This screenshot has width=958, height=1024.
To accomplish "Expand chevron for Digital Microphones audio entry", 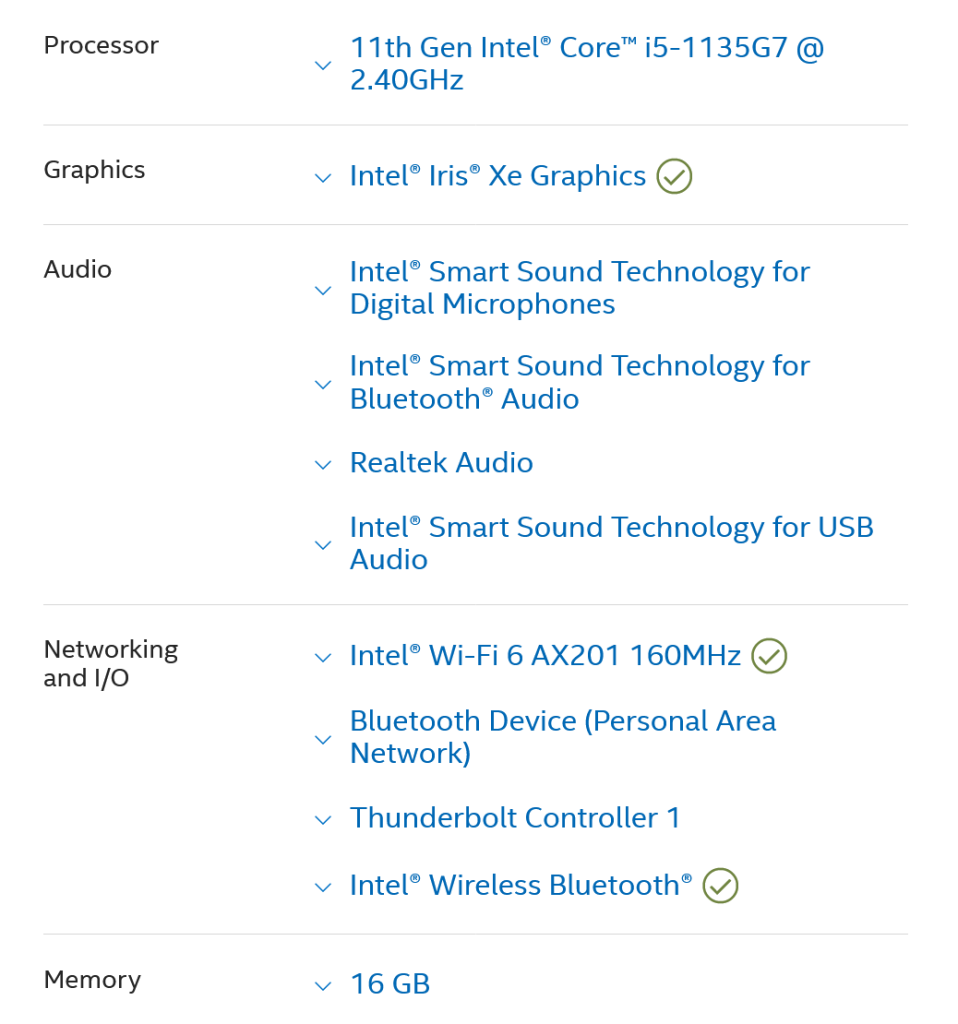I will pos(322,291).
